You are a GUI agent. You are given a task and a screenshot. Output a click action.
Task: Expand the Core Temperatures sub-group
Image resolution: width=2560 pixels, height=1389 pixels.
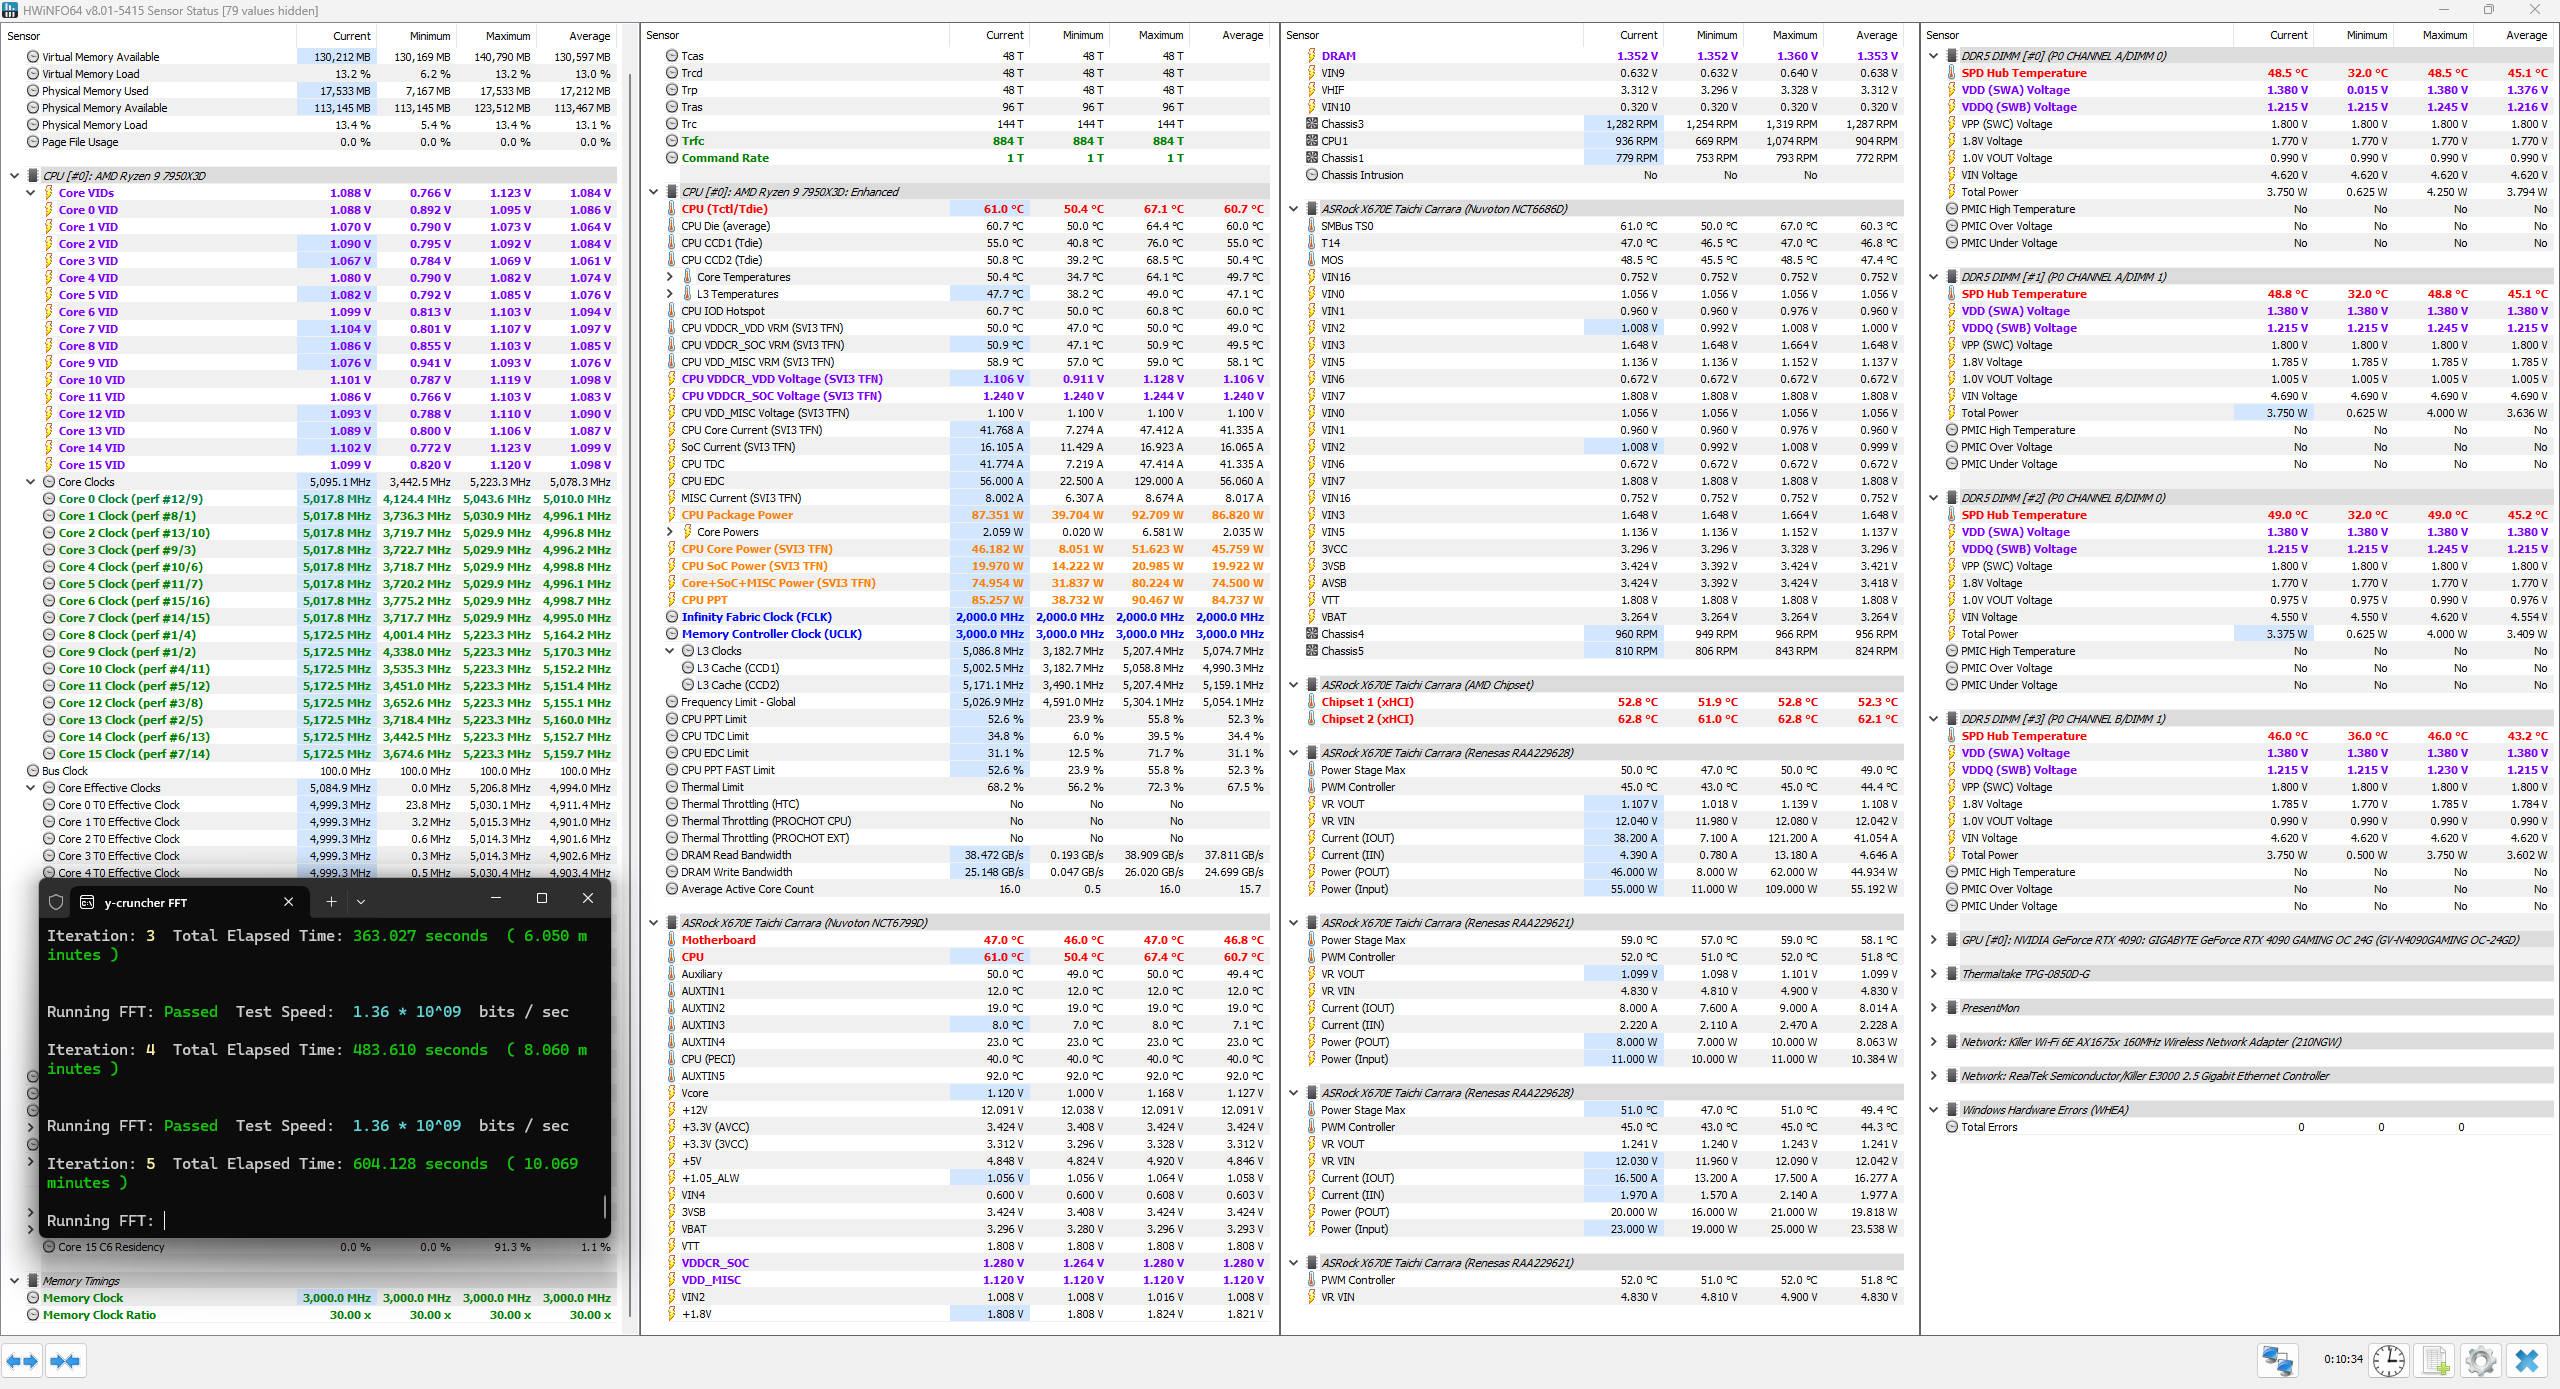(x=670, y=277)
